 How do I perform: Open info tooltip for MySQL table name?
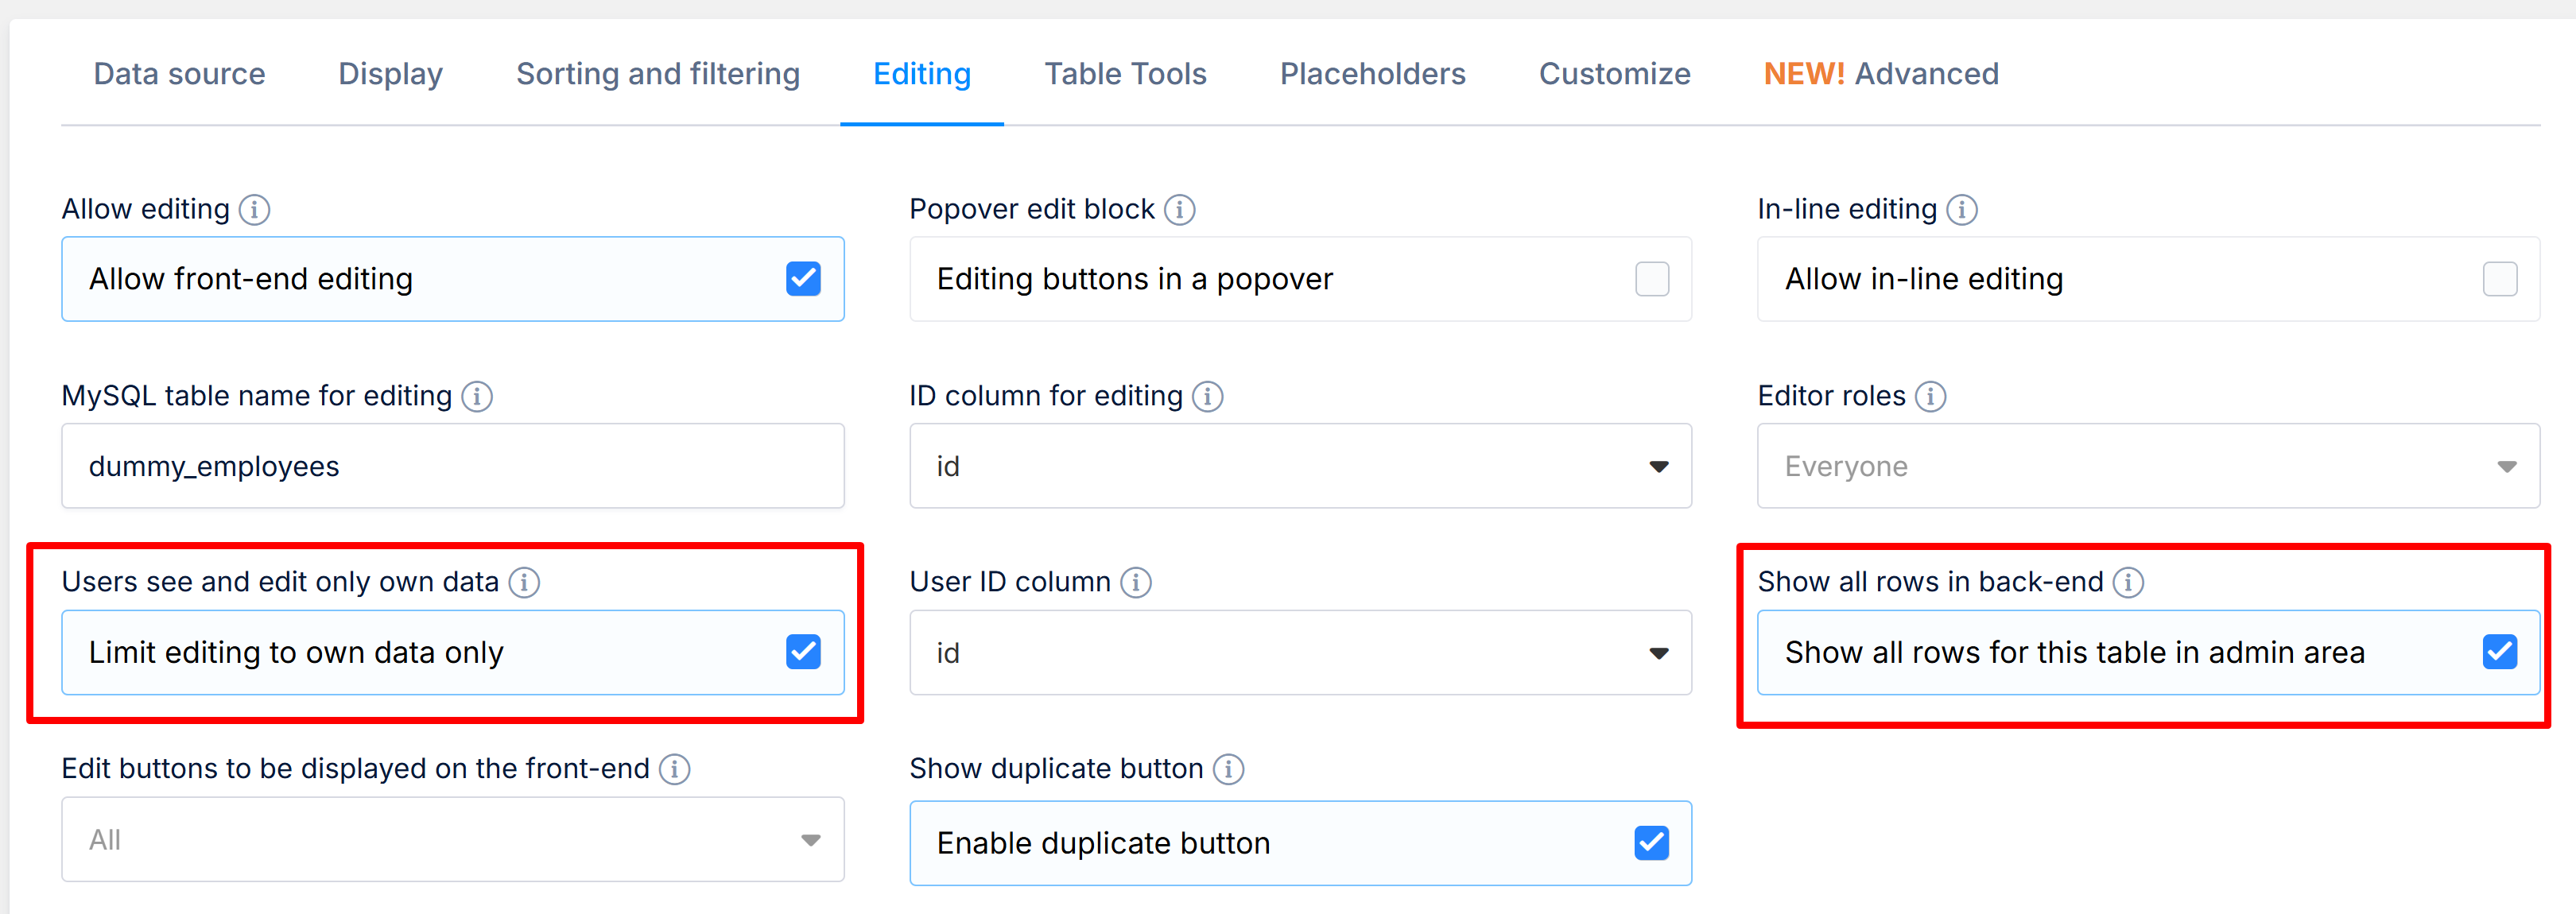(x=477, y=397)
